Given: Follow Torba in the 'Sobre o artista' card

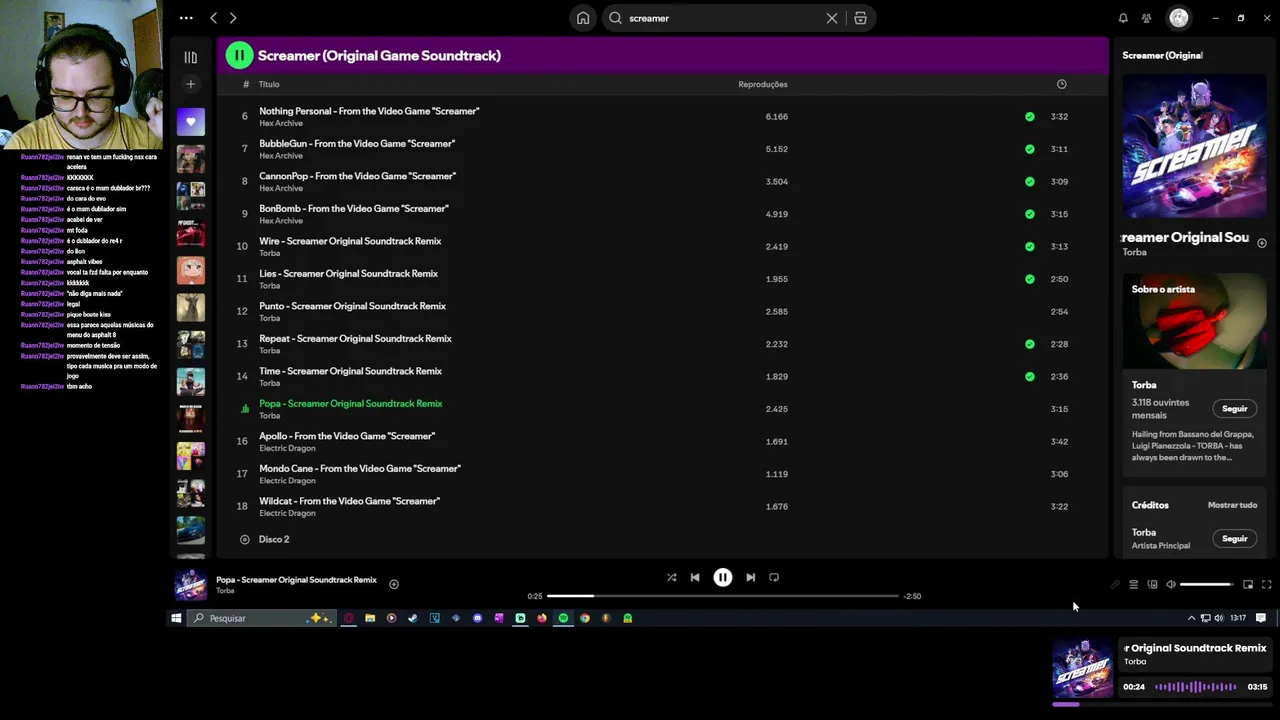Looking at the screenshot, I should coord(1234,409).
